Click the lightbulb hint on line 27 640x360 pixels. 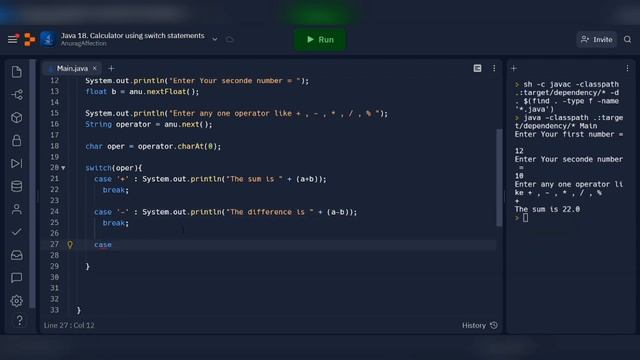tap(70, 244)
